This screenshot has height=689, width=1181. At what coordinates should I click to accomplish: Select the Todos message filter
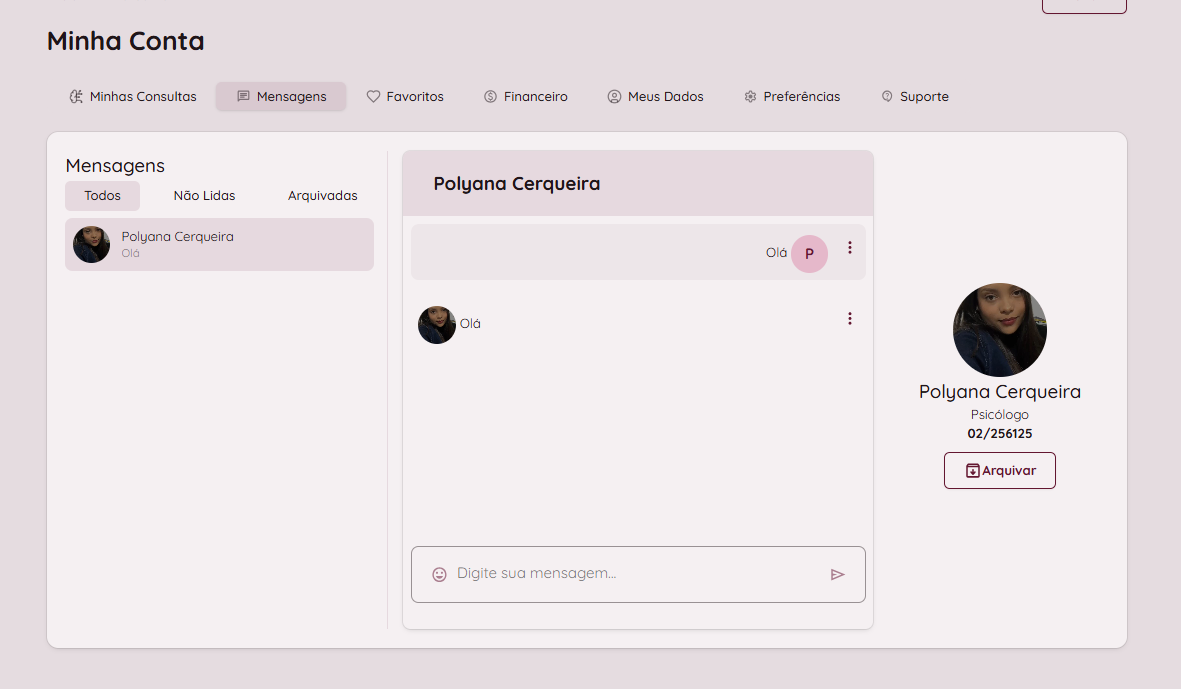point(102,196)
